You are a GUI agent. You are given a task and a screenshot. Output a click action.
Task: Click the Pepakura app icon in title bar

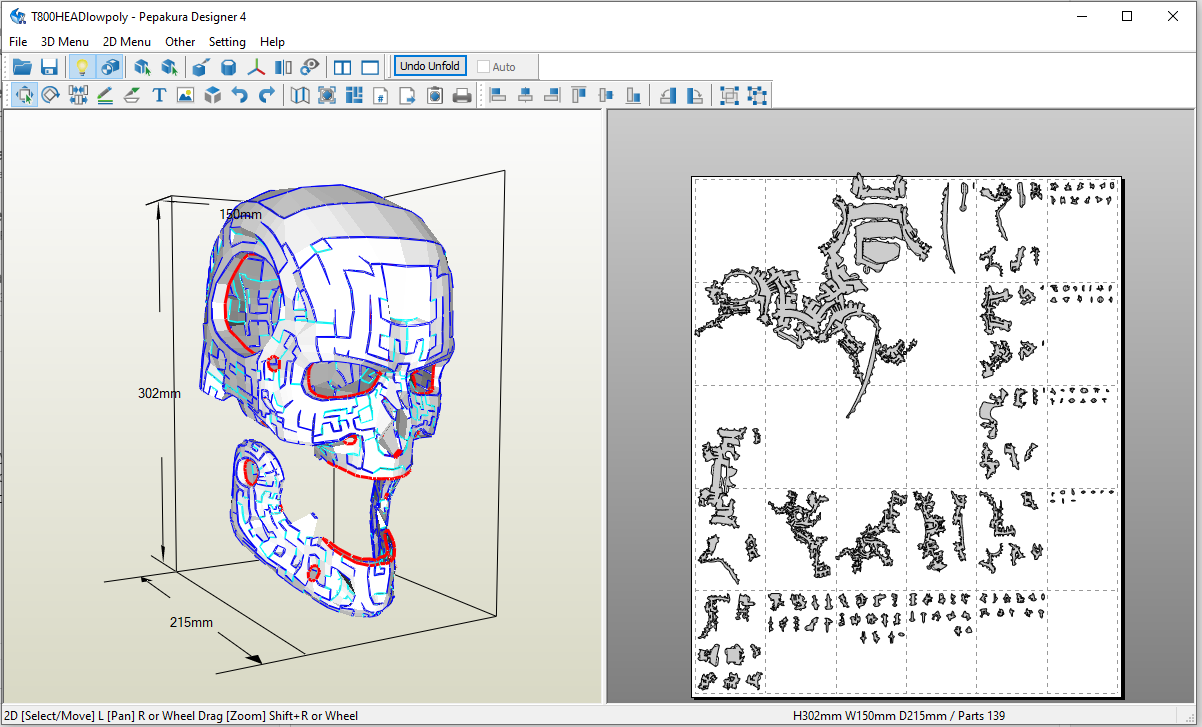point(17,16)
